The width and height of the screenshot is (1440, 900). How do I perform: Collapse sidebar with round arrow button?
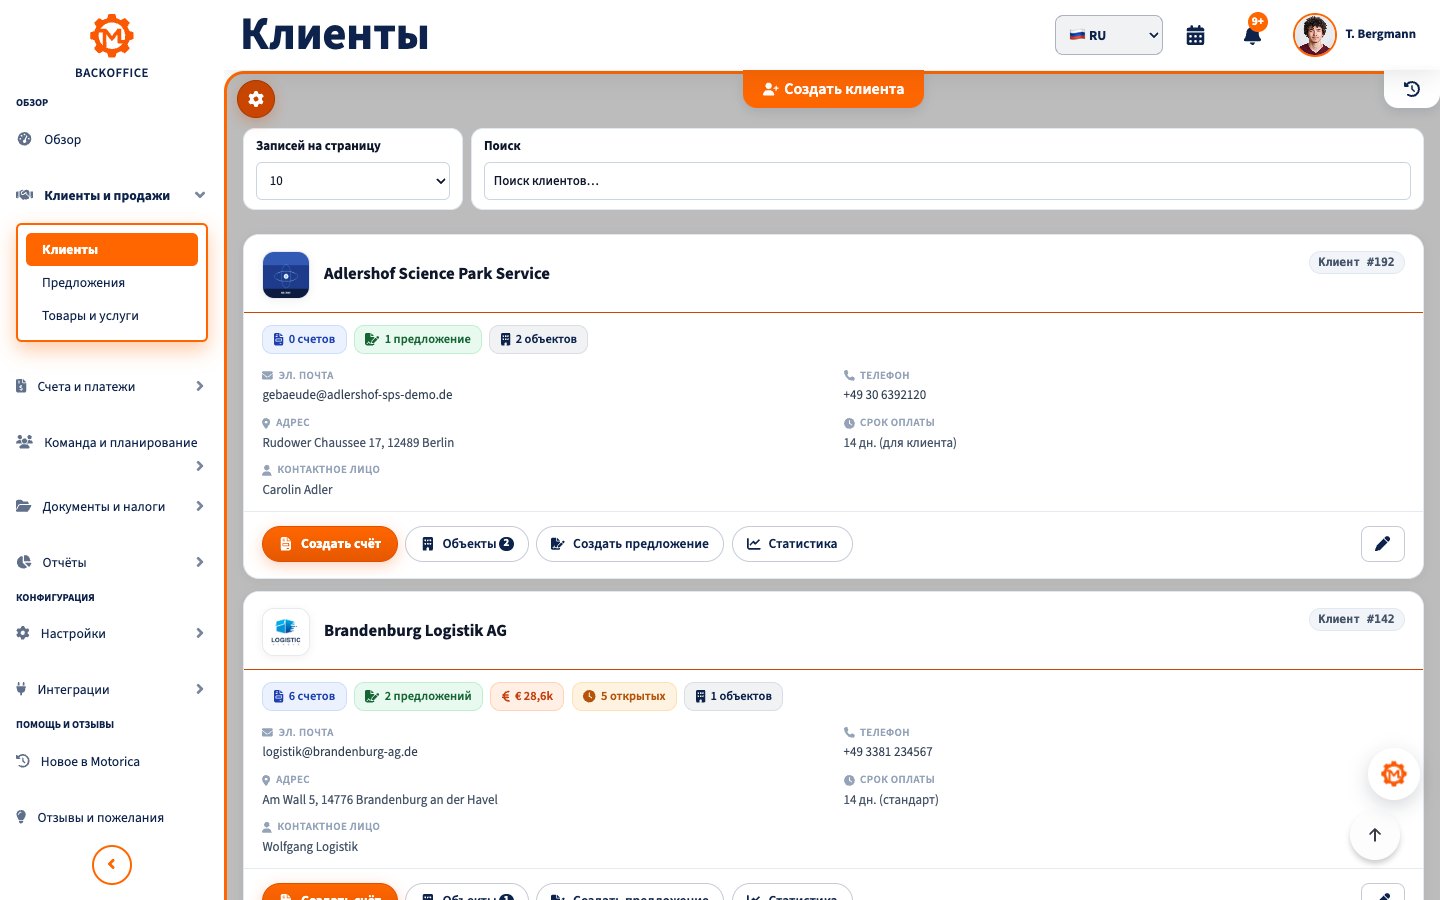[x=112, y=865]
